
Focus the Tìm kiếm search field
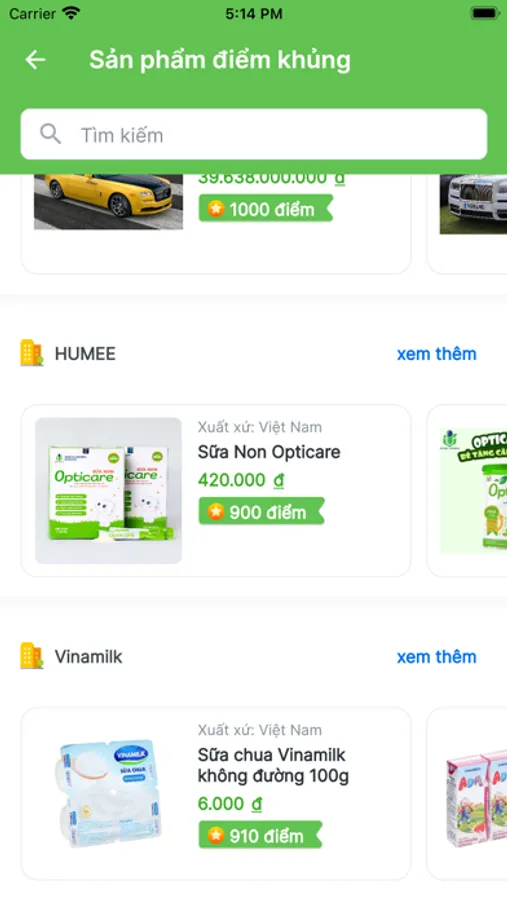point(254,134)
